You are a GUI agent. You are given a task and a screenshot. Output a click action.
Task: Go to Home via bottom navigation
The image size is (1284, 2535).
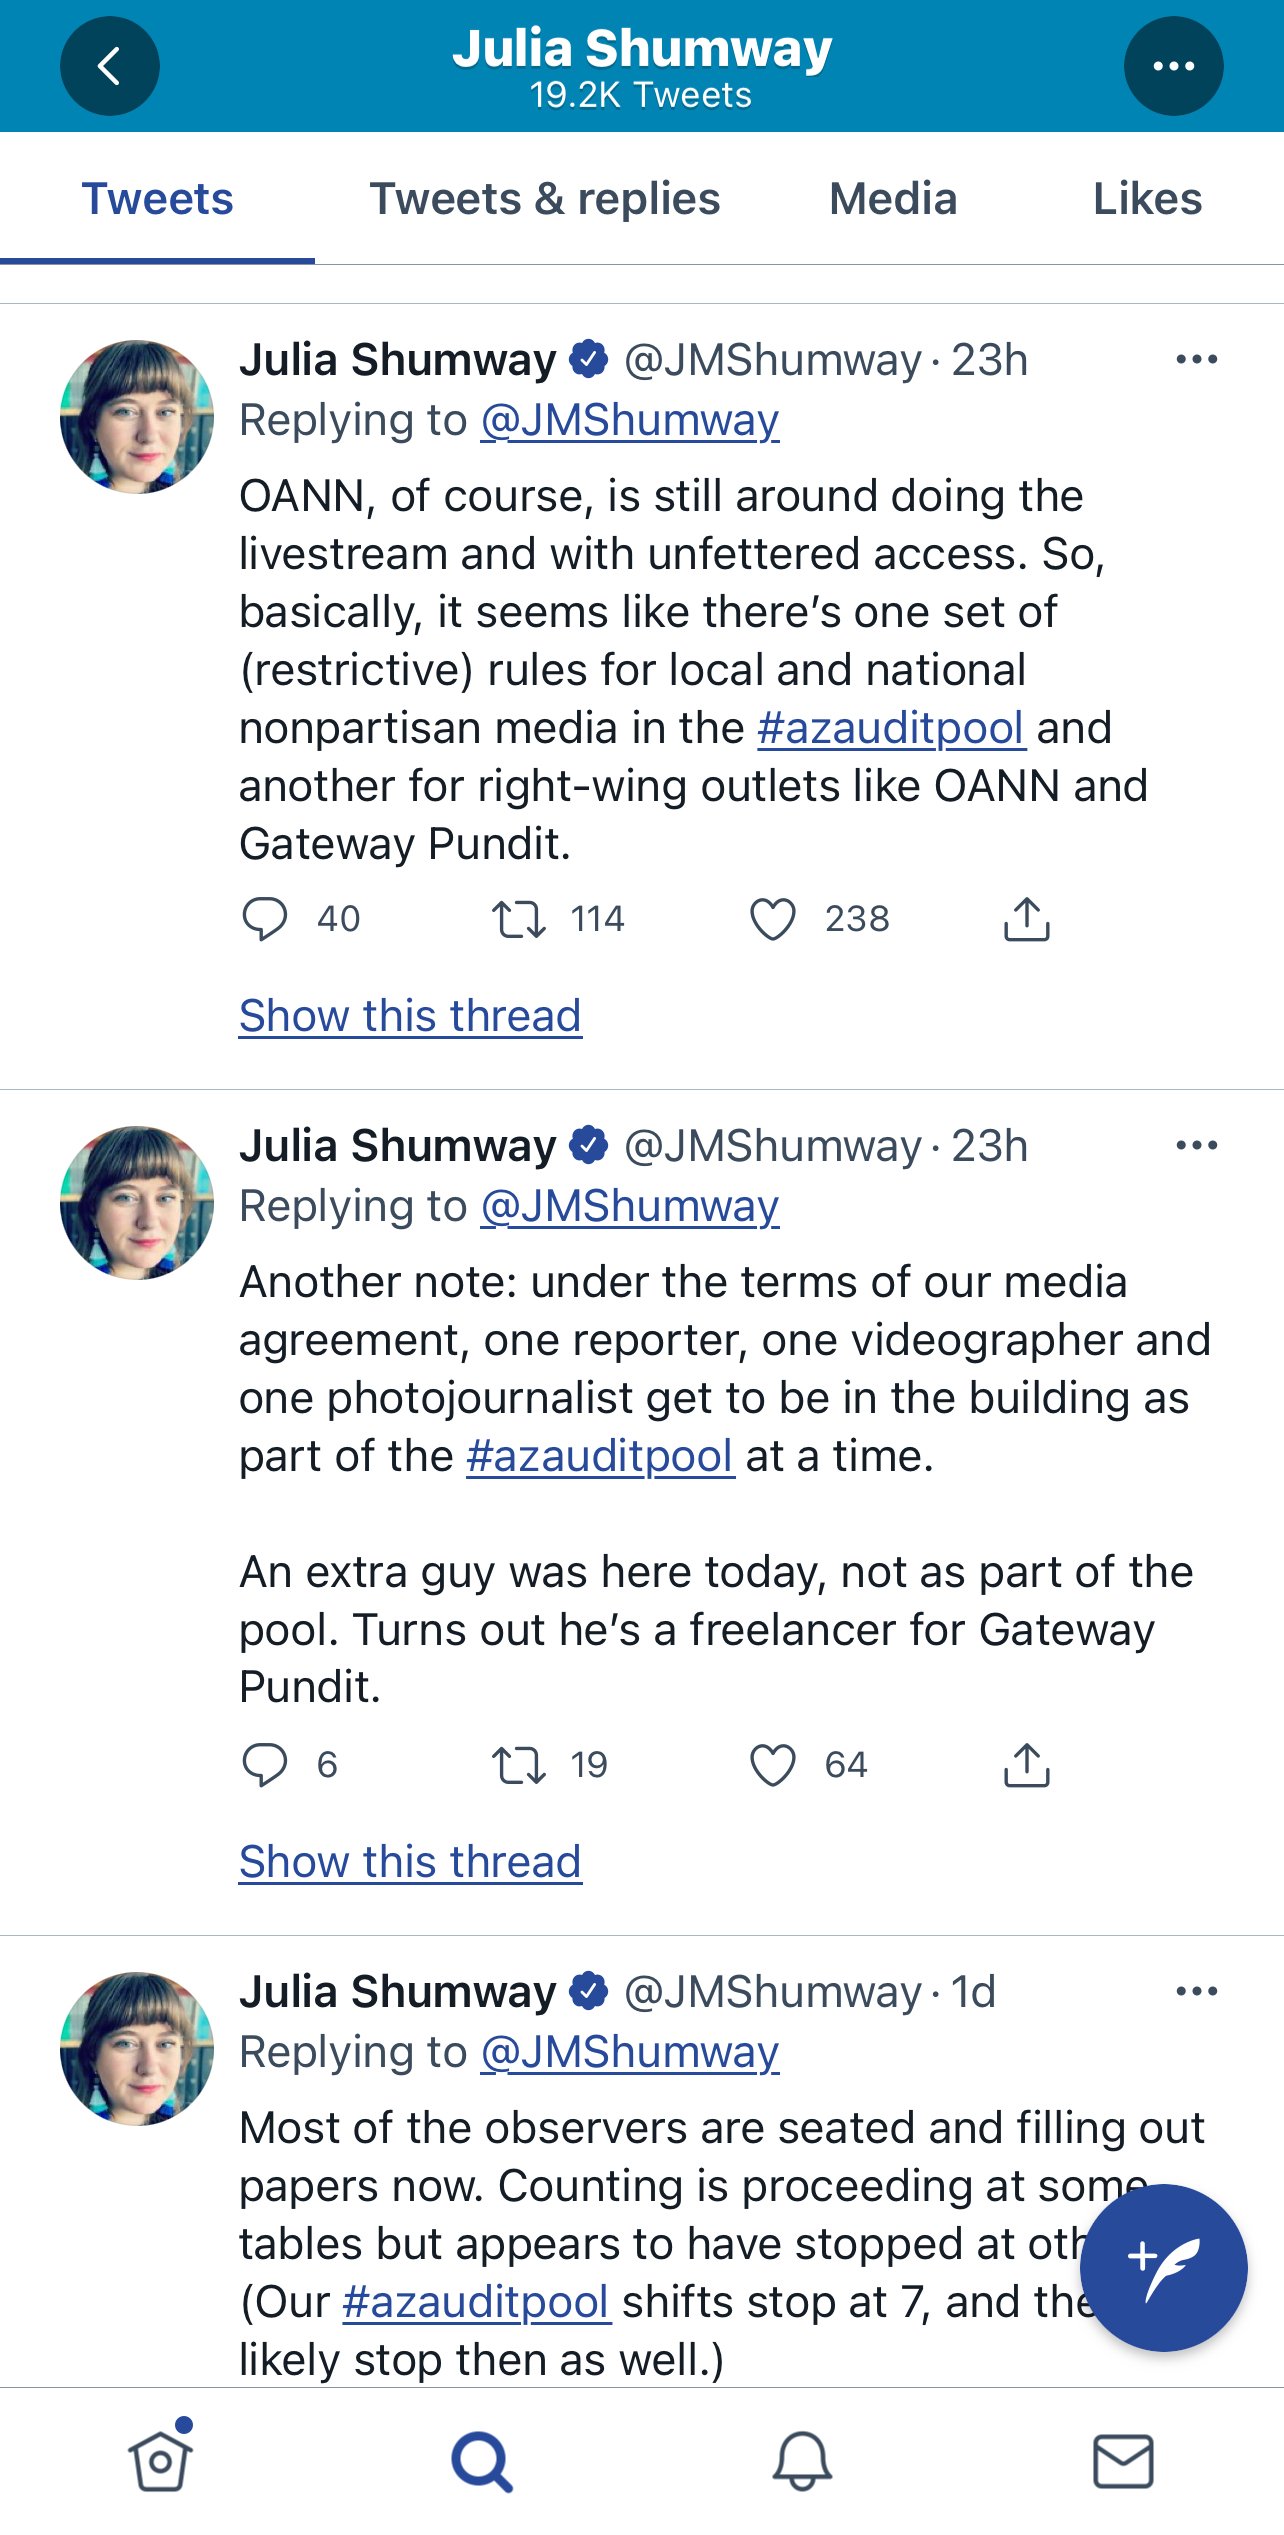(x=160, y=2461)
